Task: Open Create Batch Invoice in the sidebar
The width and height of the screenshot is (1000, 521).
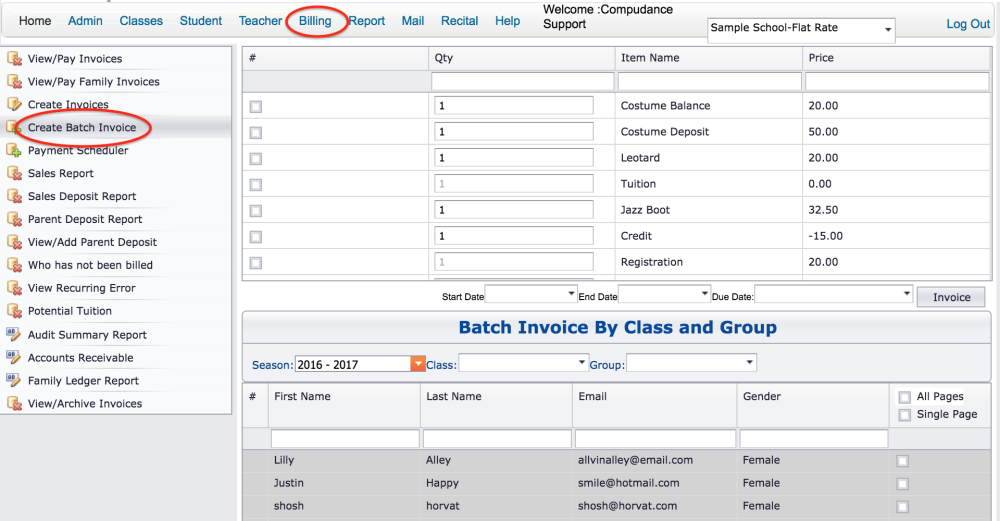Action: coord(82,128)
